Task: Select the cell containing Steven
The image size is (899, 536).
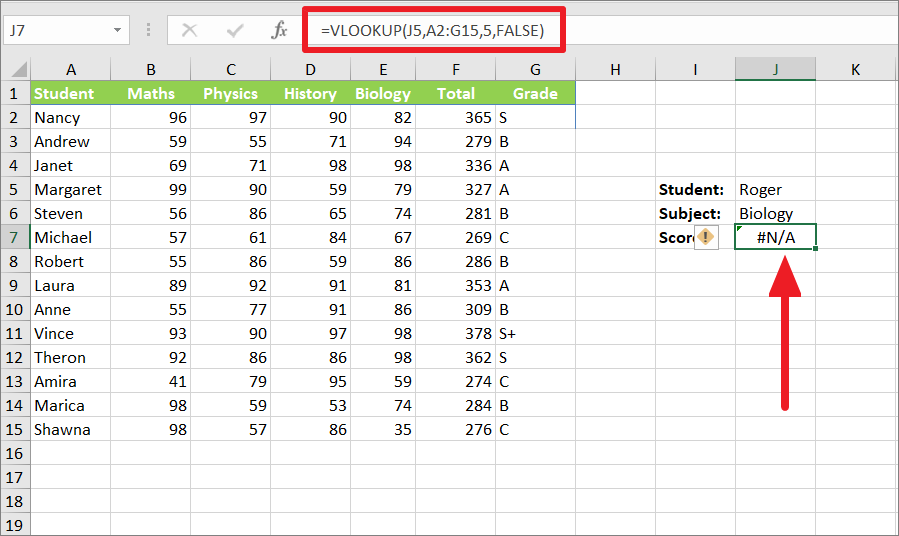Action: click(71, 214)
